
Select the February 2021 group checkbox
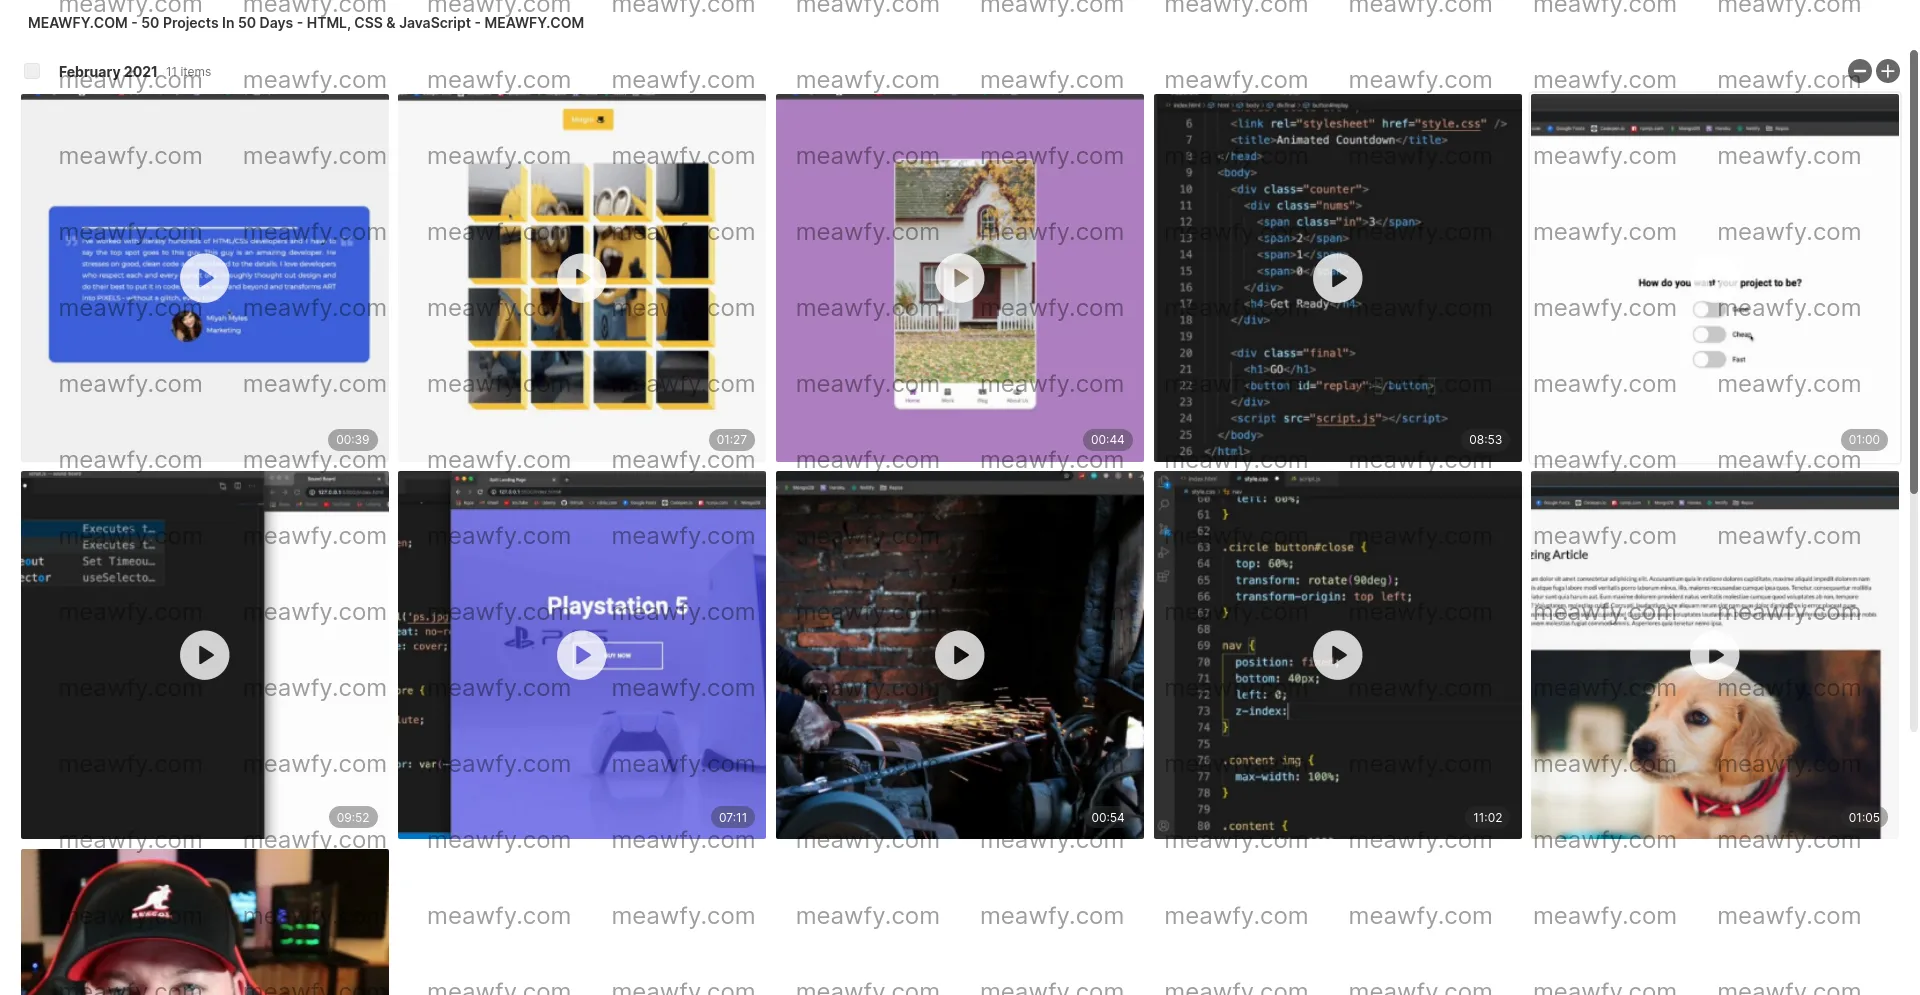pyautogui.click(x=31, y=71)
